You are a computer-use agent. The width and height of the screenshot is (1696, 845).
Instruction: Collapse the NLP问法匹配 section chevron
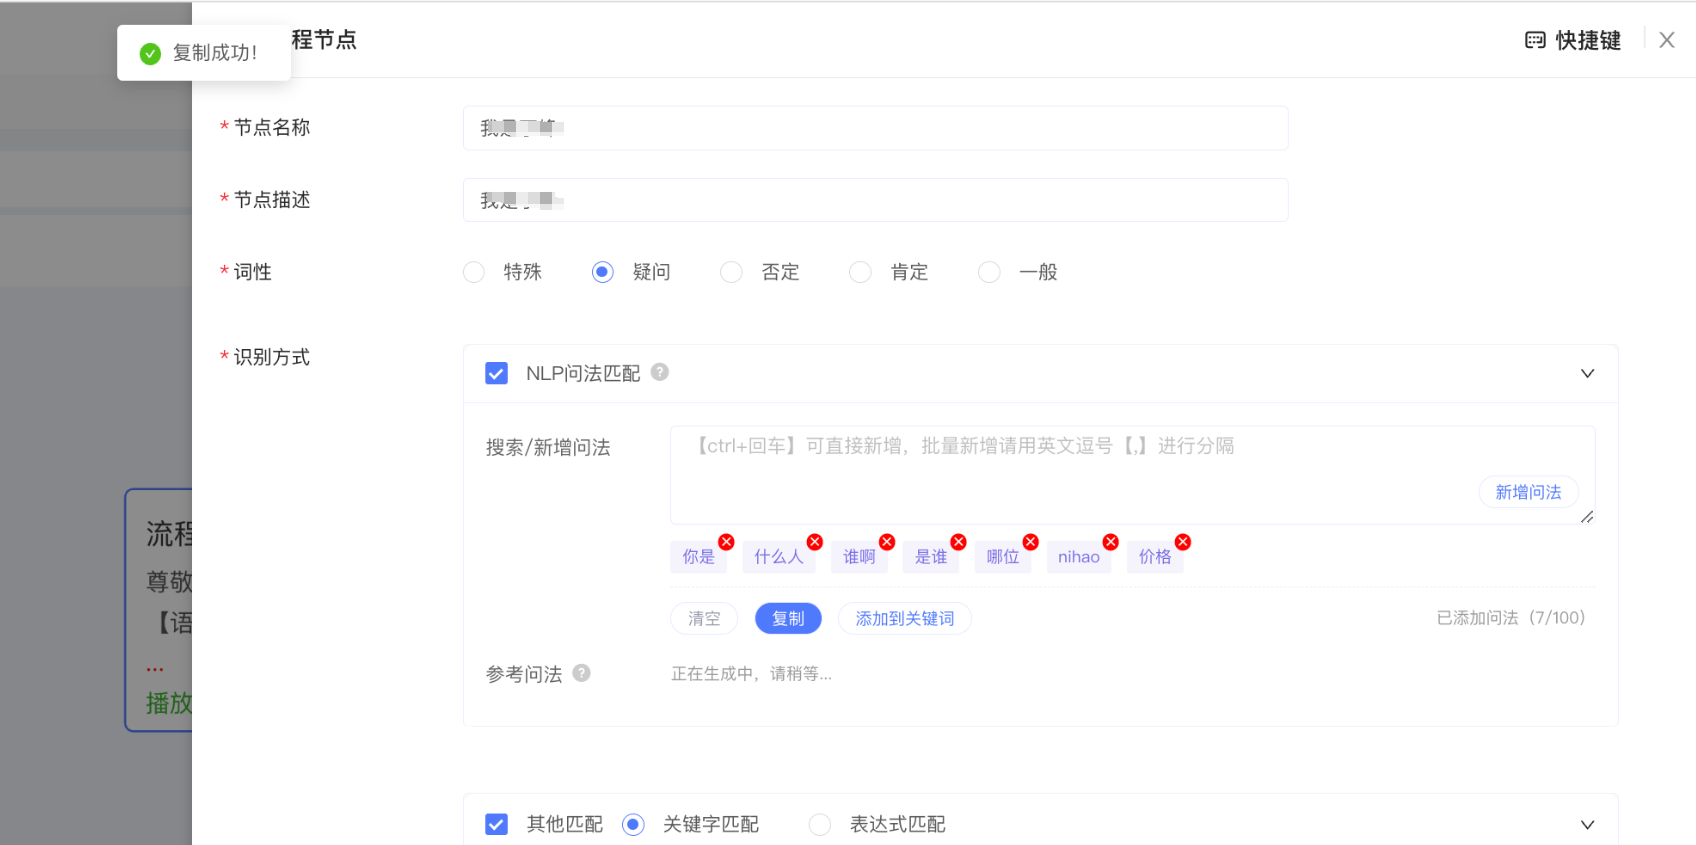click(1587, 373)
